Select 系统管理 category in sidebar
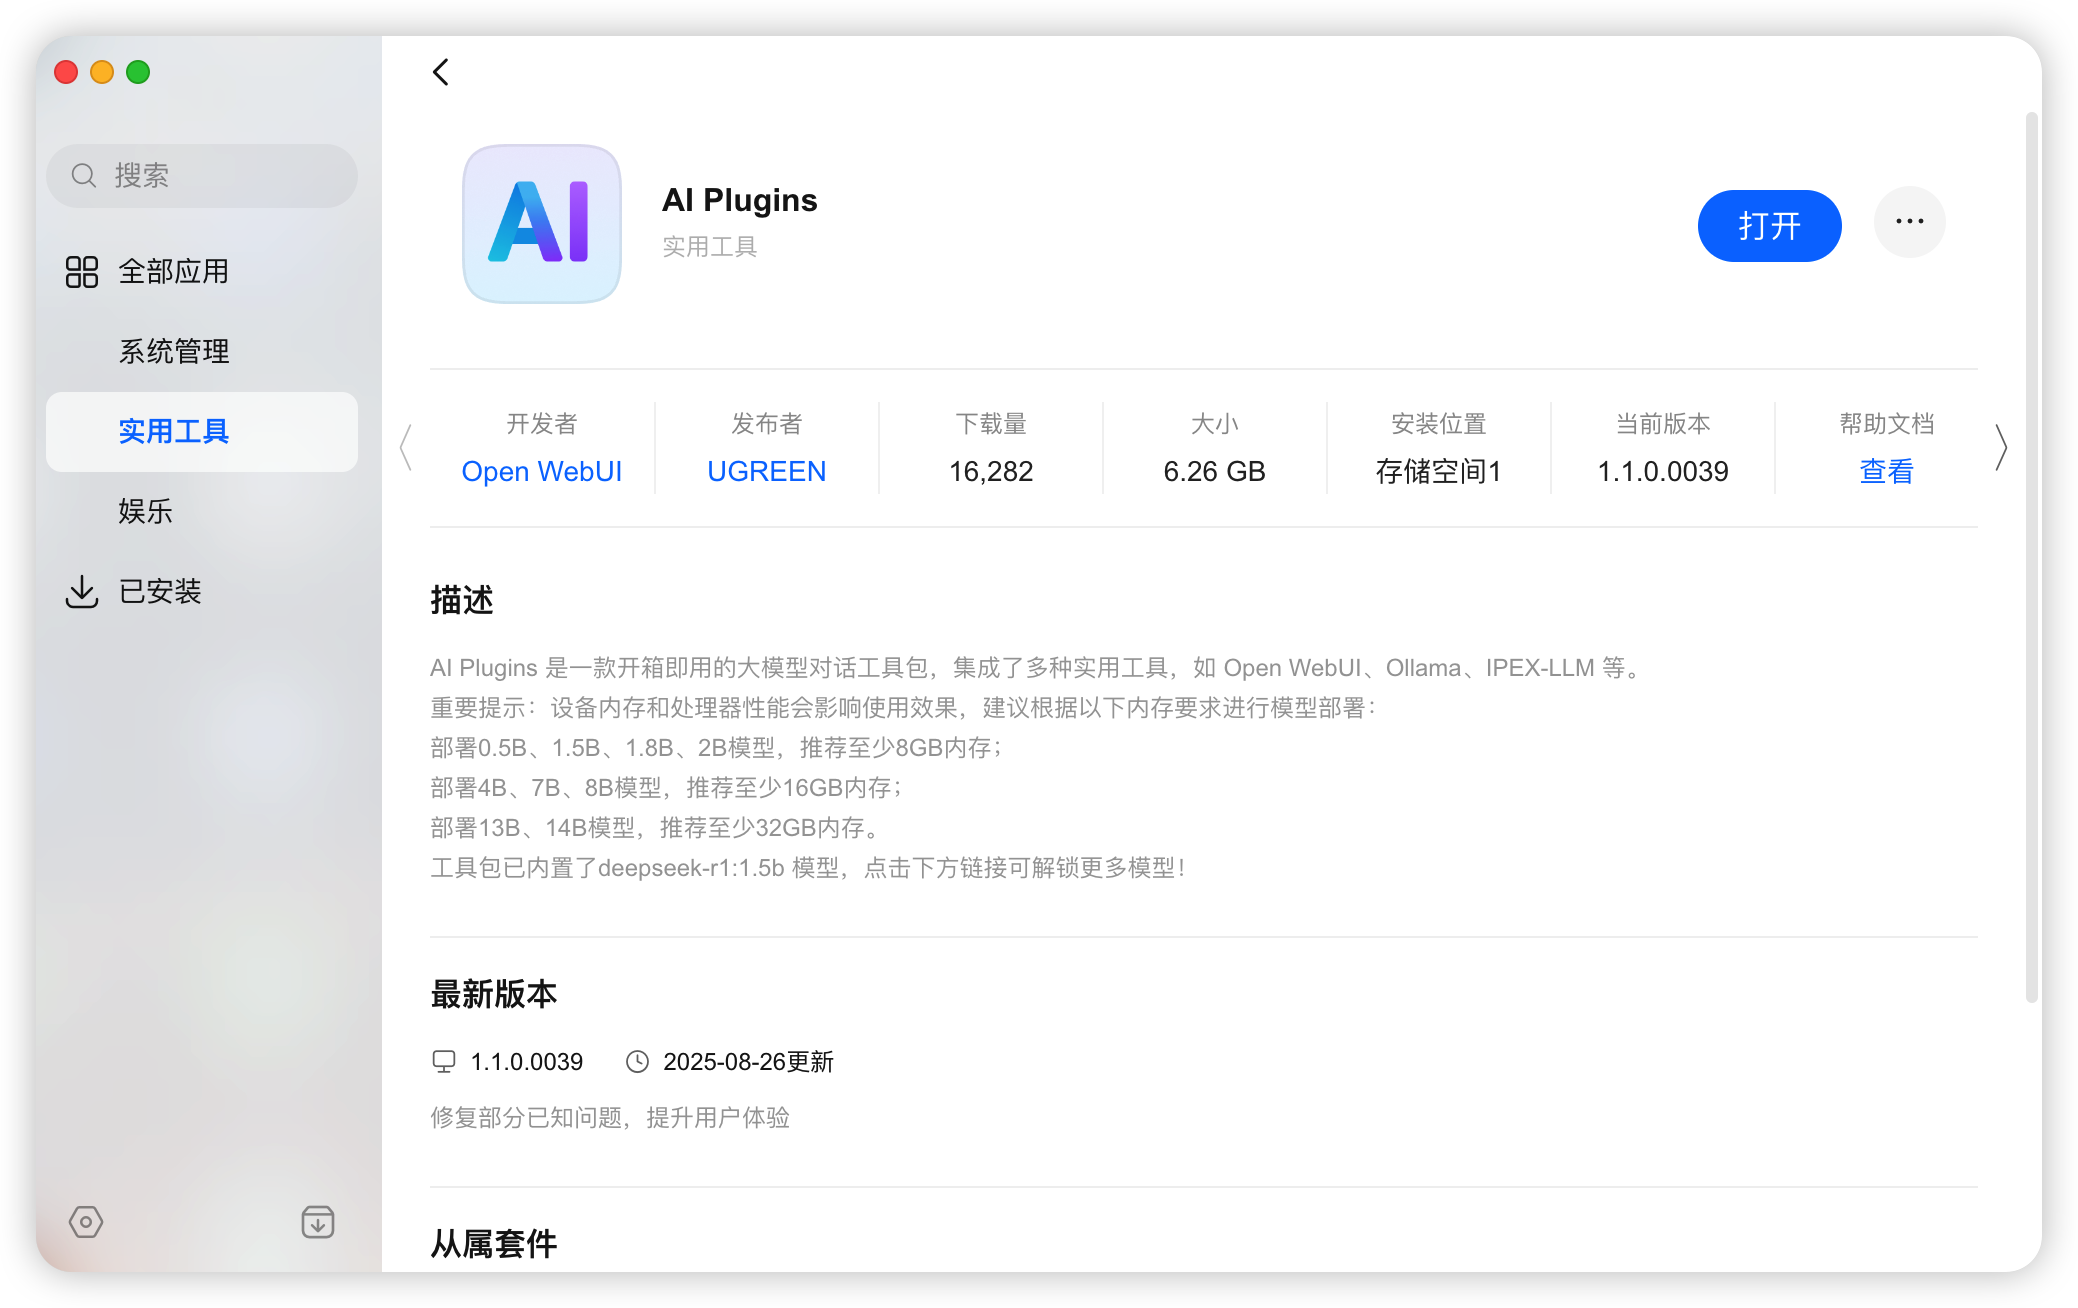The width and height of the screenshot is (2078, 1308). (x=174, y=352)
